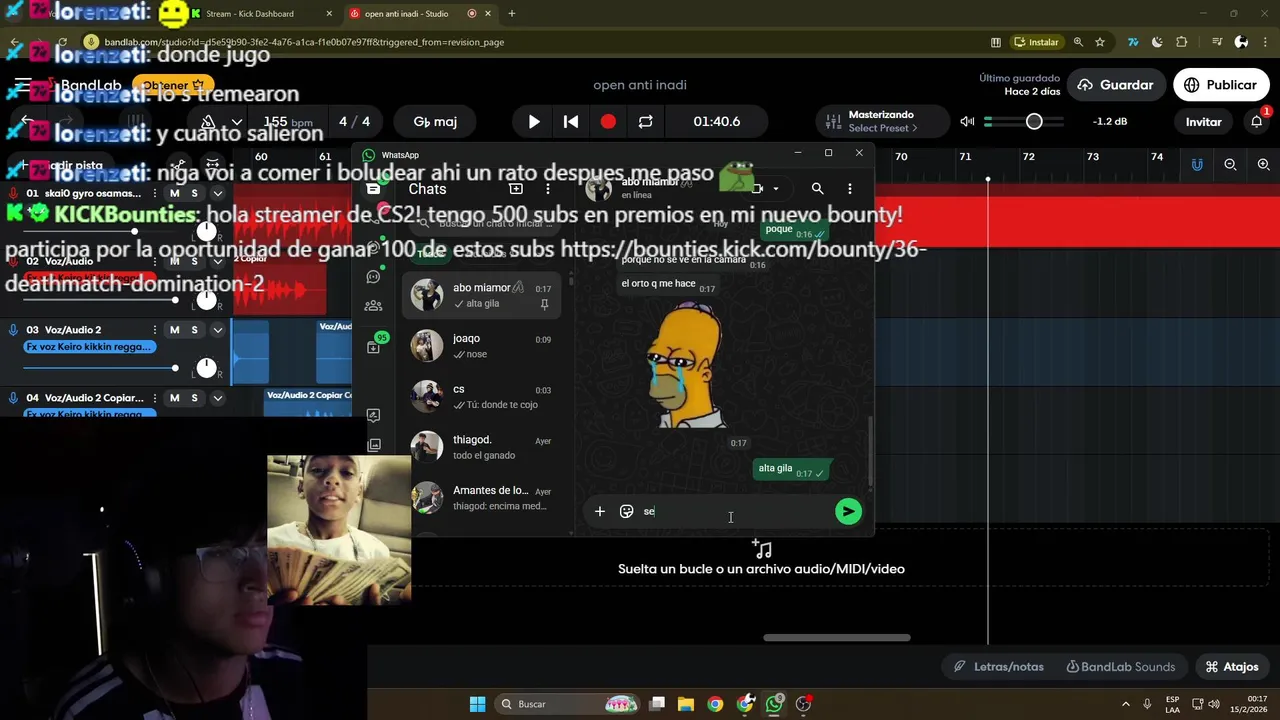
Task: Solo track 01 skai0 gyro
Action: [194, 193]
